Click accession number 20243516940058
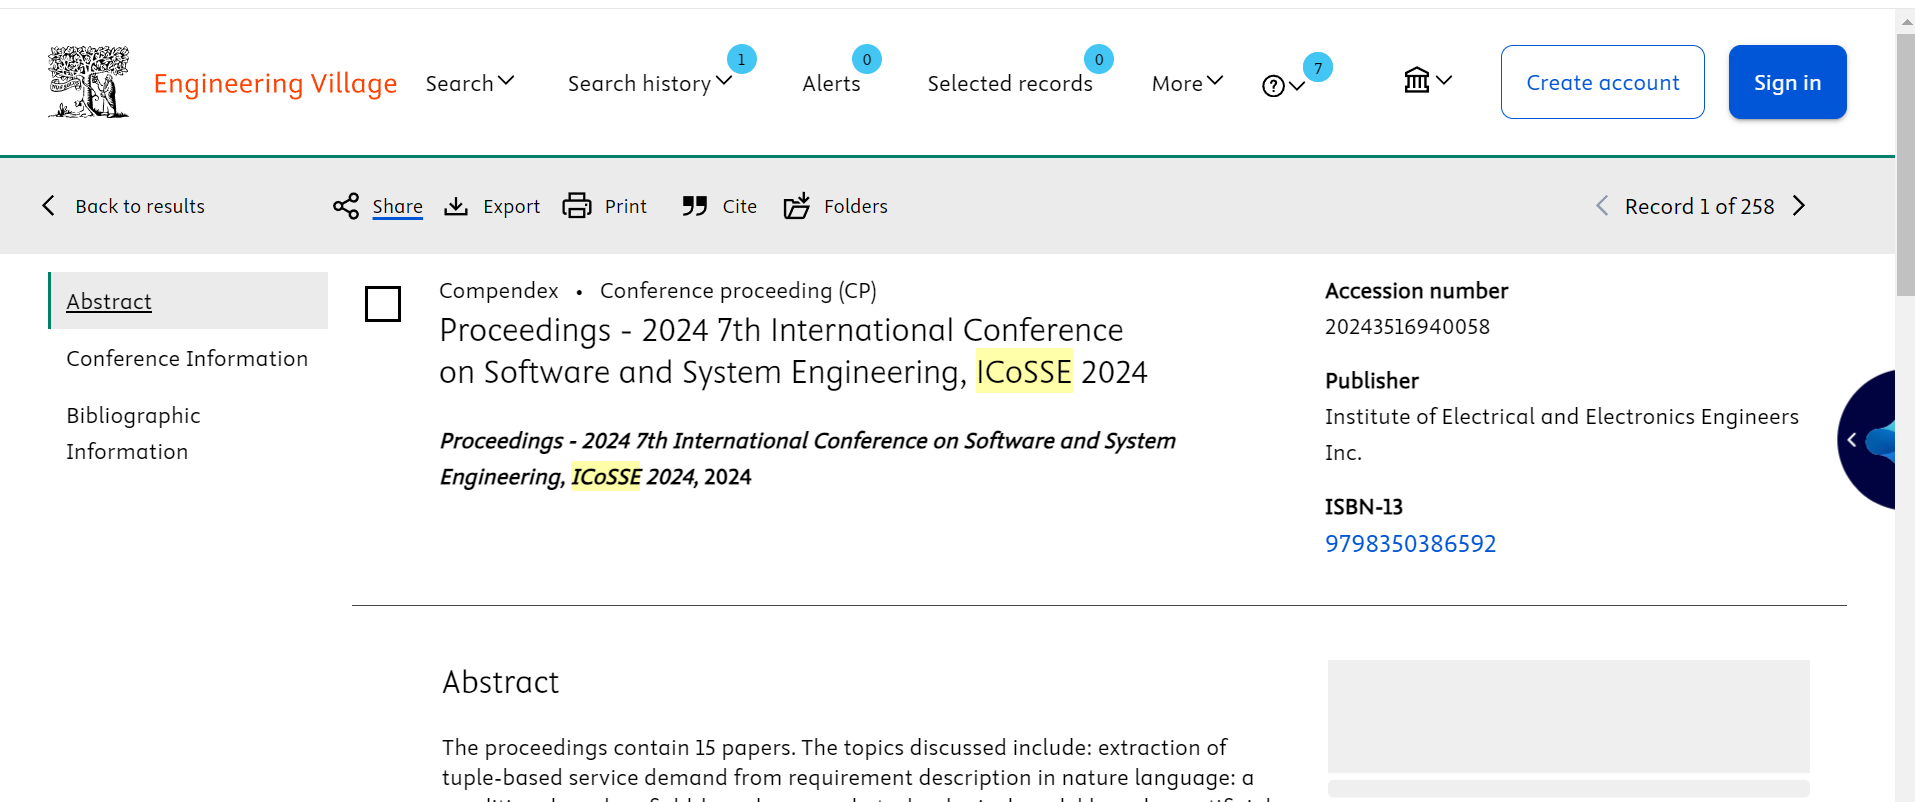The width and height of the screenshot is (1915, 802). 1407,327
